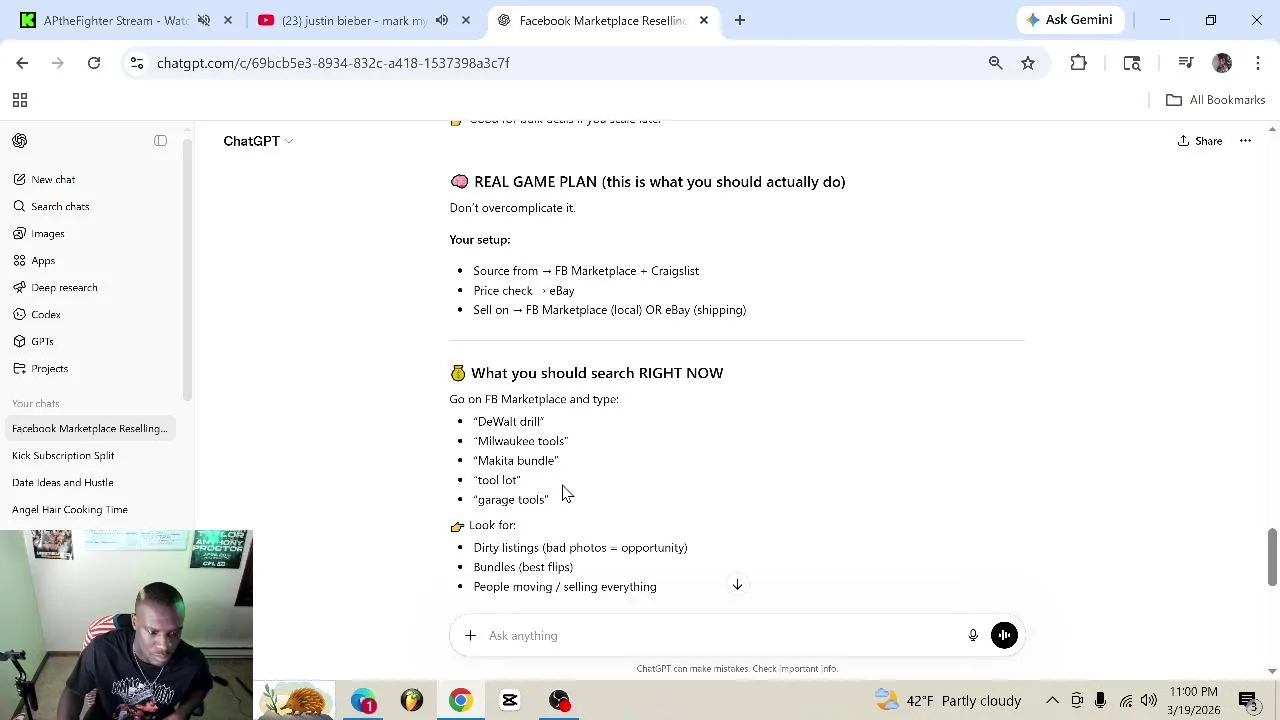This screenshot has width=1280, height=720.
Task: Open the Images section
Action: coord(91,233)
